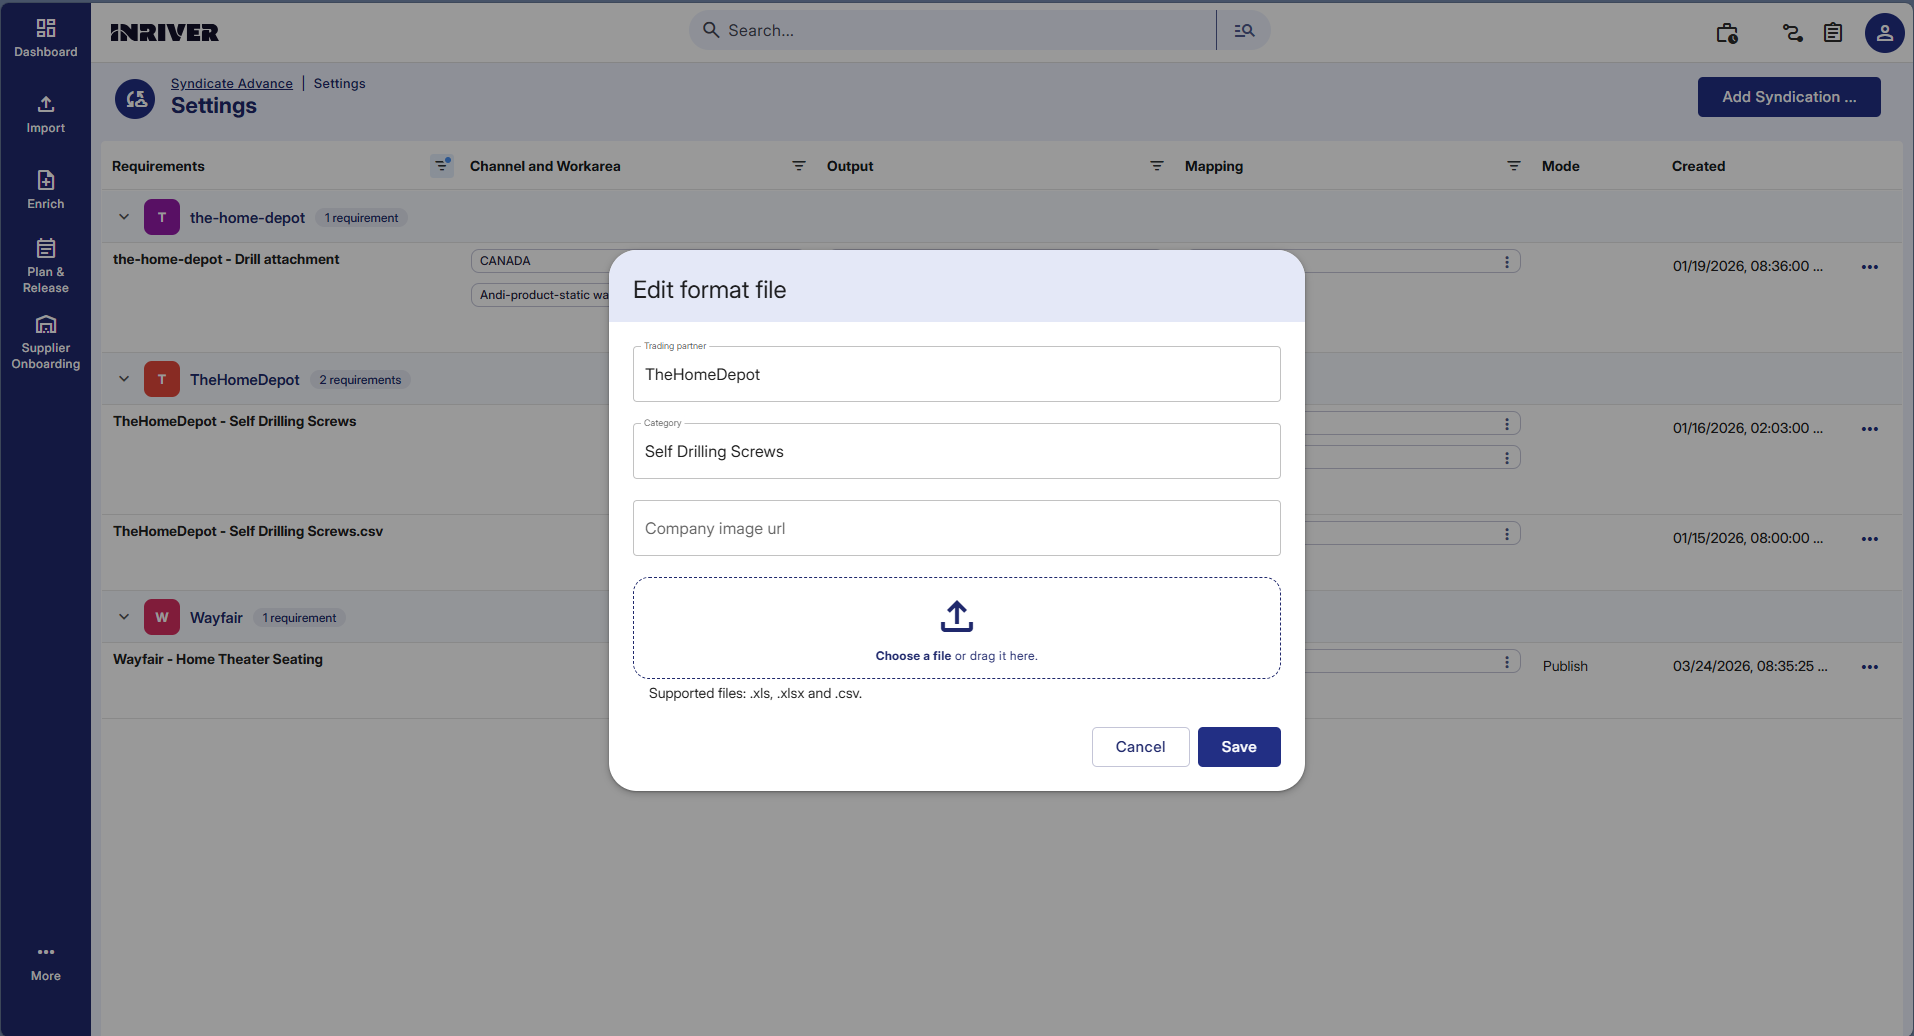Open the advanced search icon
Screen dimensions: 1914x1036
tap(1244, 31)
